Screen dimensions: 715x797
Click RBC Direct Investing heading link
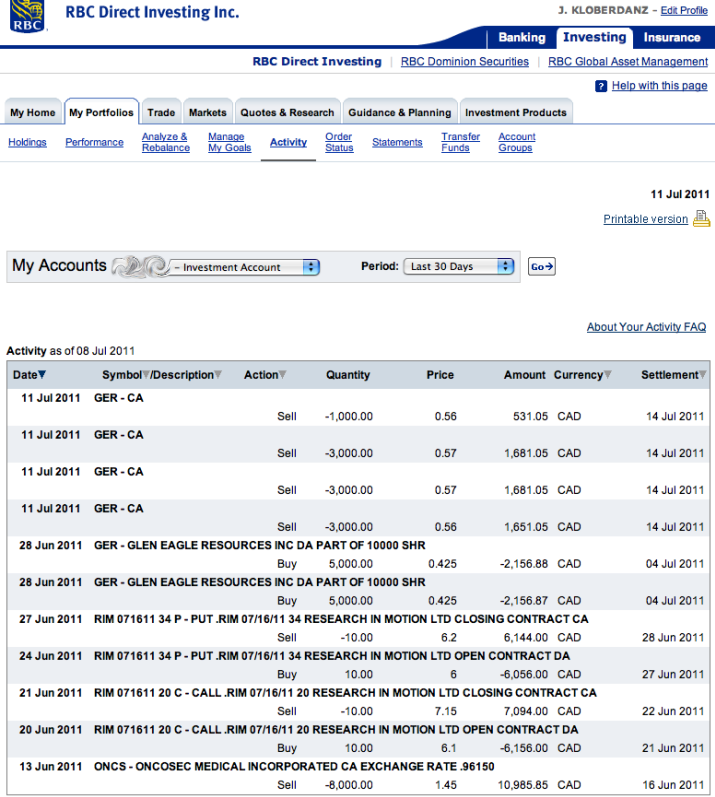click(317, 62)
